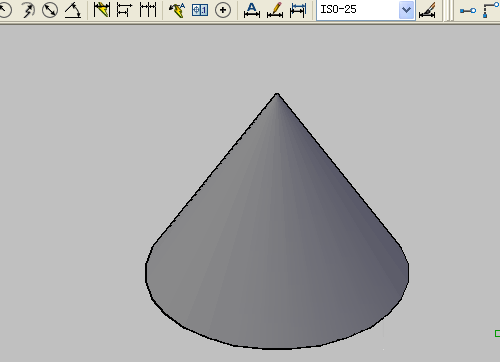Viewport: 500px width, 362px height.
Task: Click the Temporary Track Point snap icon
Action: (x=468, y=11)
